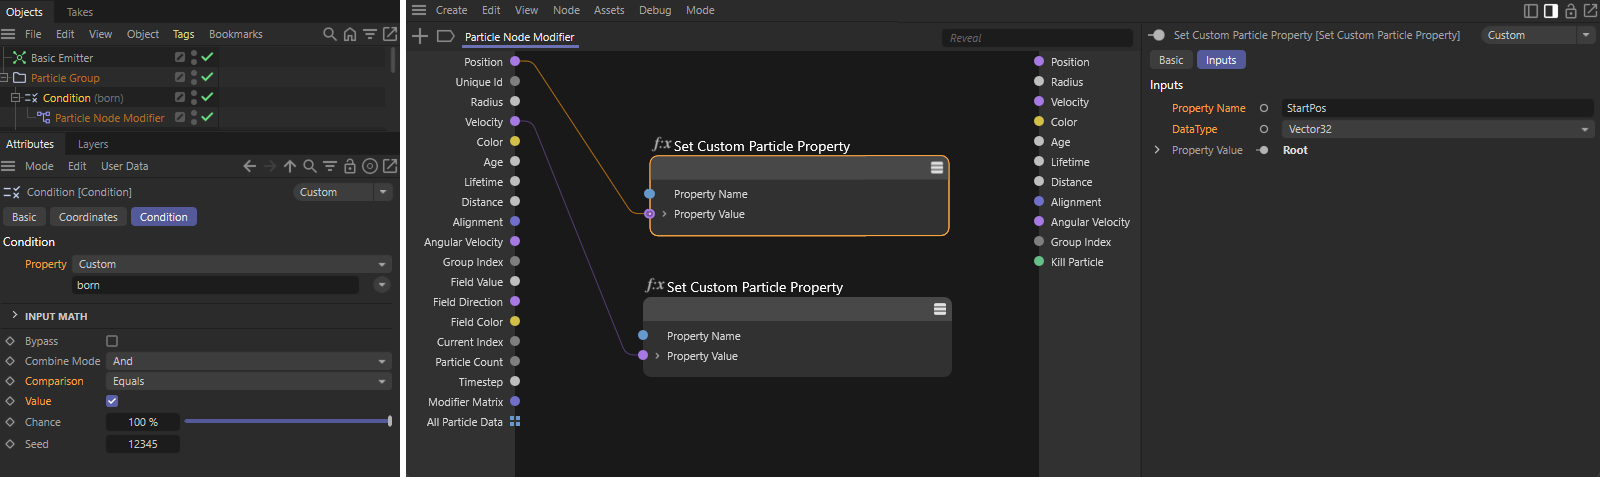Click the Property Name field containing StartPos

pyautogui.click(x=1436, y=108)
